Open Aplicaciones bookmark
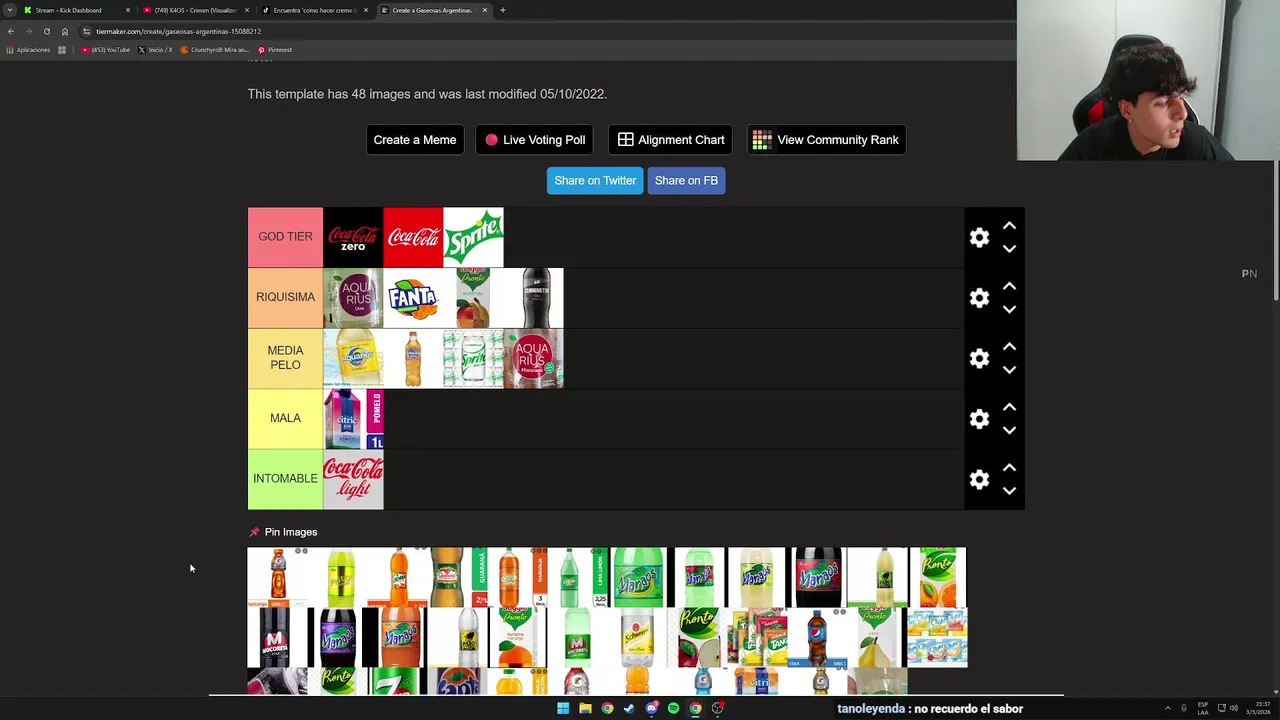The height and width of the screenshot is (720, 1280). [x=28, y=50]
